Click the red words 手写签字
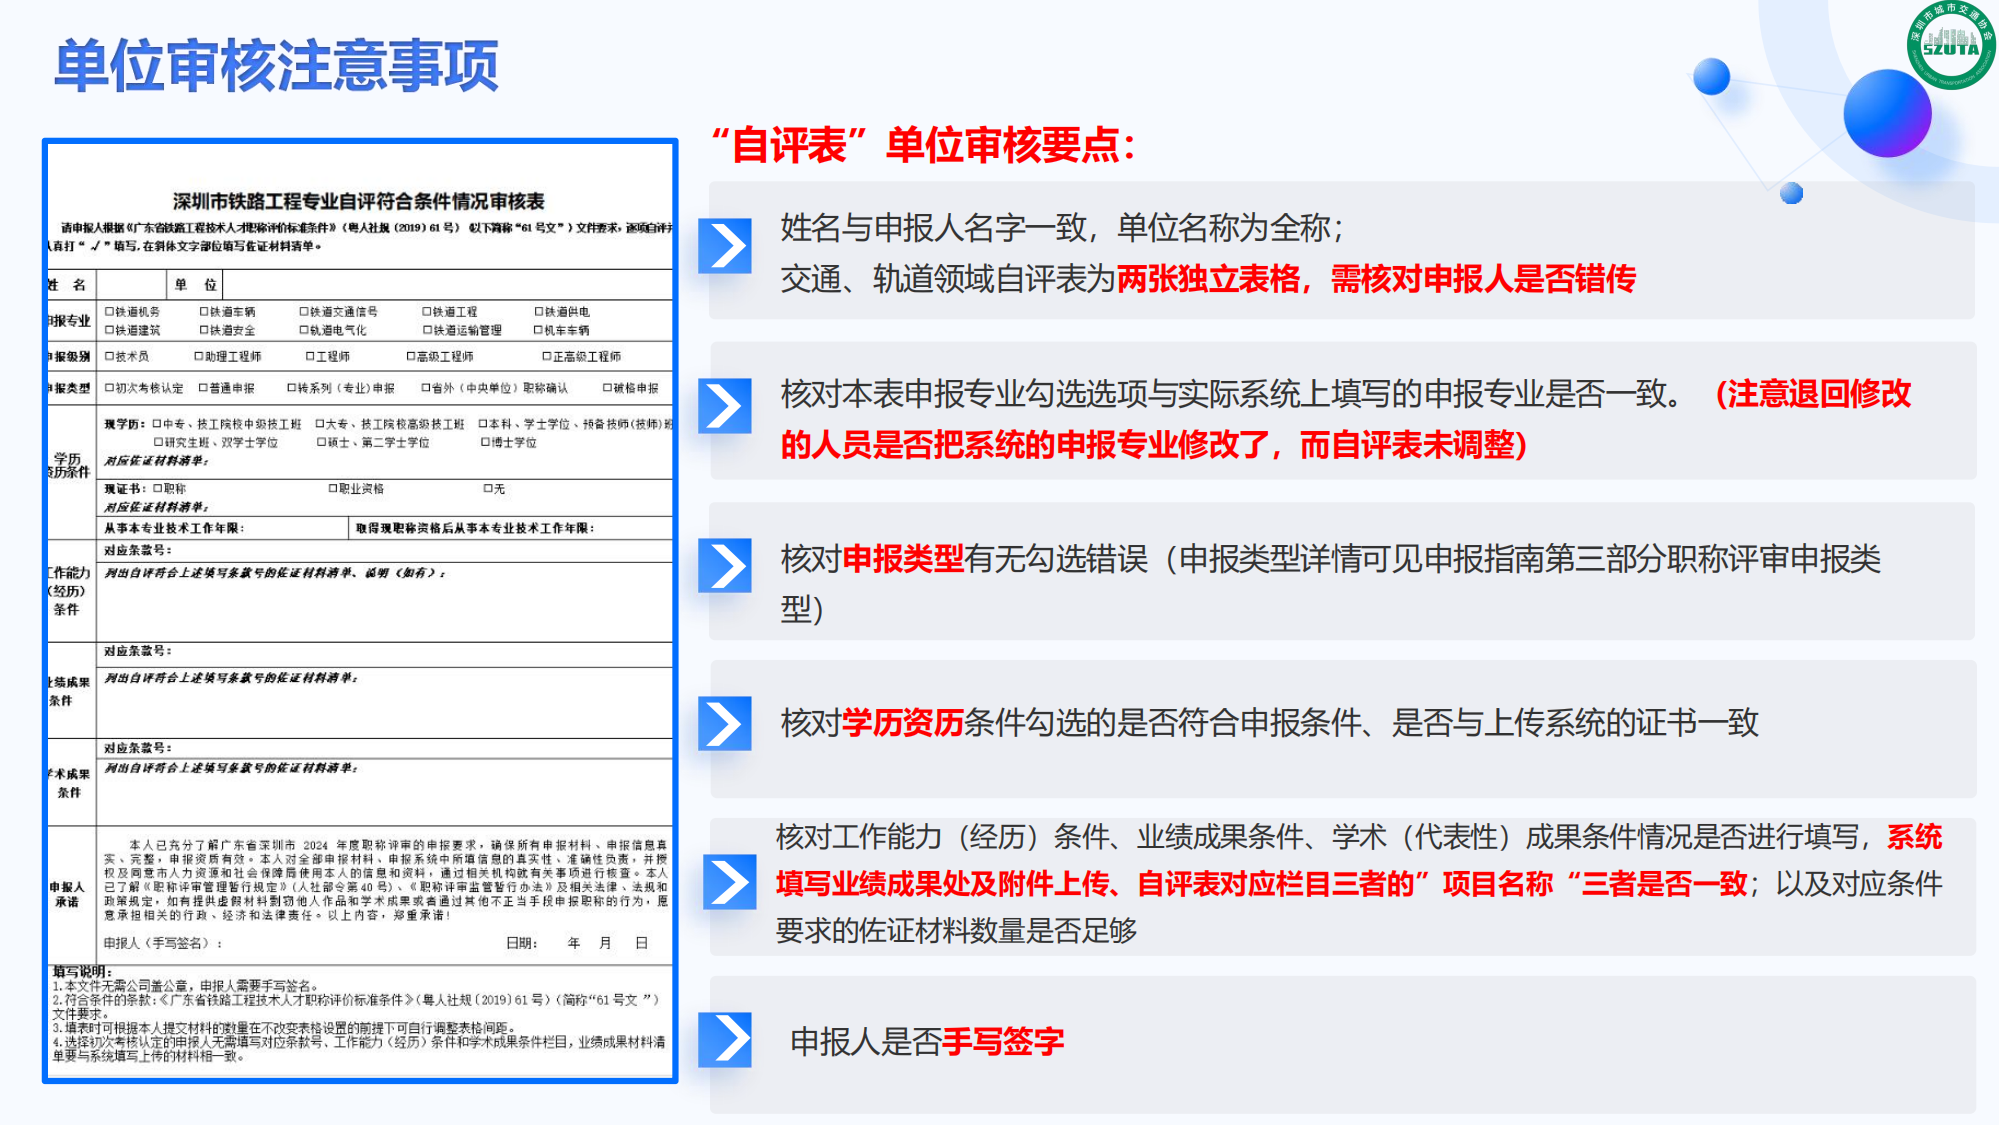 1003,1042
